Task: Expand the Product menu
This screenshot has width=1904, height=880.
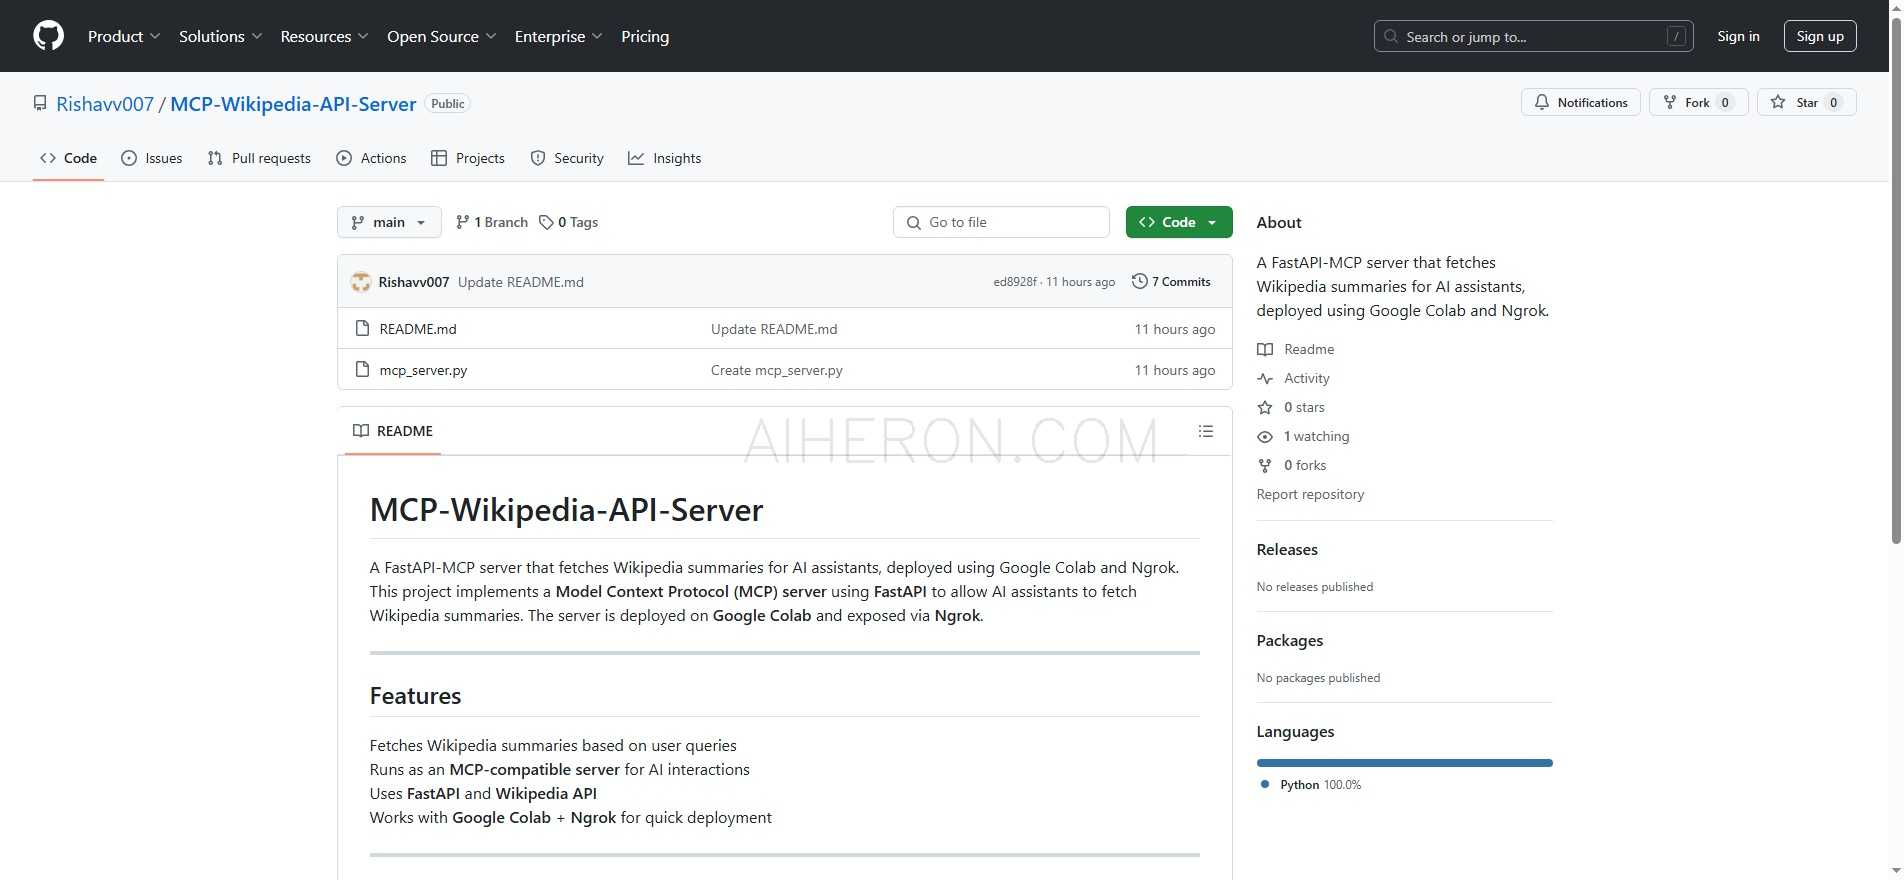Action: (x=124, y=36)
